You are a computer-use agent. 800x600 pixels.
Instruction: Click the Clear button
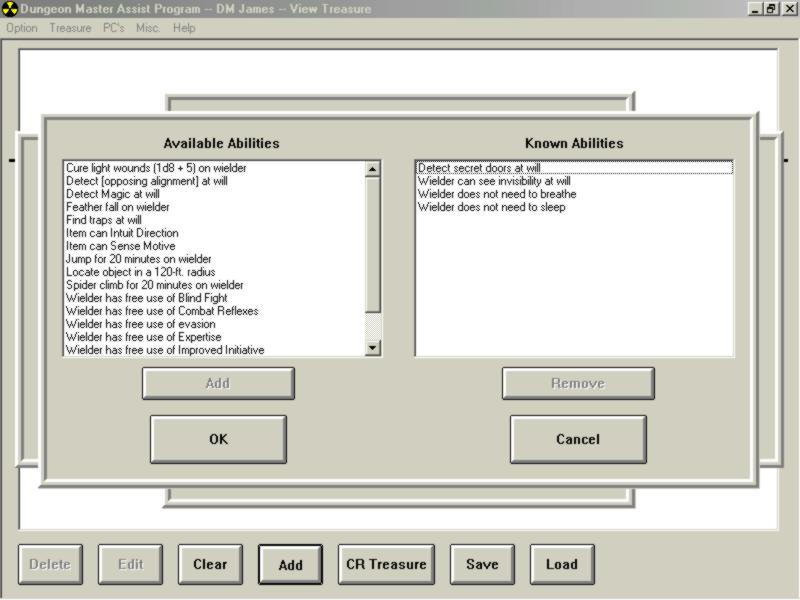[210, 564]
